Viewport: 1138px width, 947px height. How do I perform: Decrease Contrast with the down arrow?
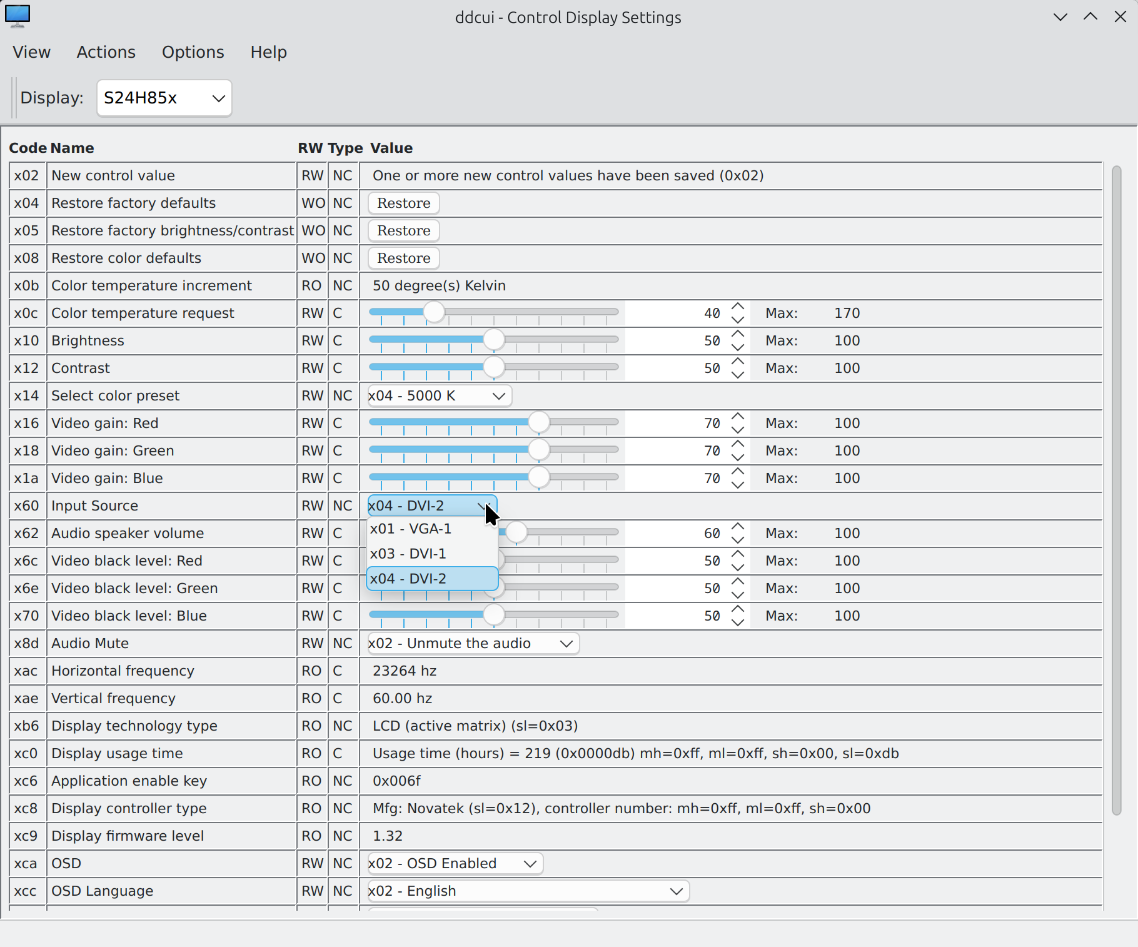[x=738, y=374]
